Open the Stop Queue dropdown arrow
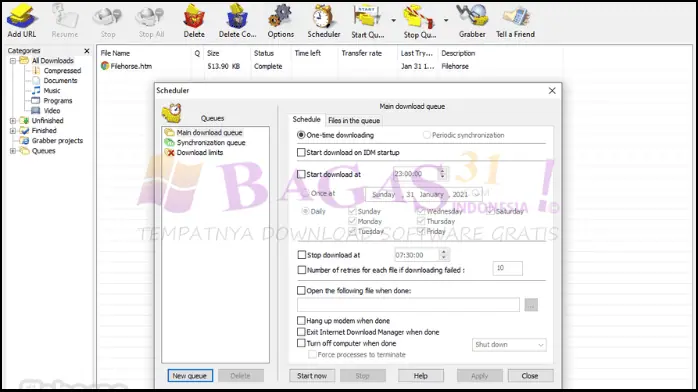Screen dimensions: 698x392 tap(446, 20)
